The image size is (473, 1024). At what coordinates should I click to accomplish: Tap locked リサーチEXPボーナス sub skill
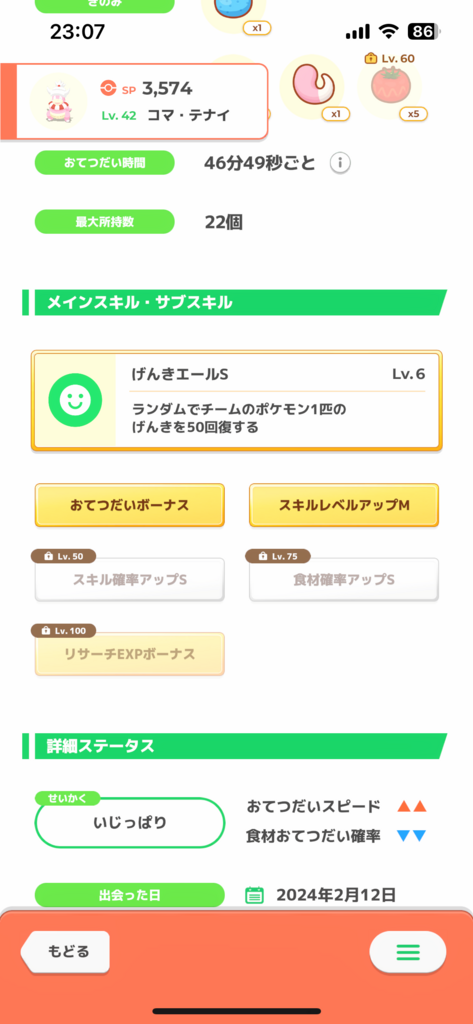pos(129,654)
